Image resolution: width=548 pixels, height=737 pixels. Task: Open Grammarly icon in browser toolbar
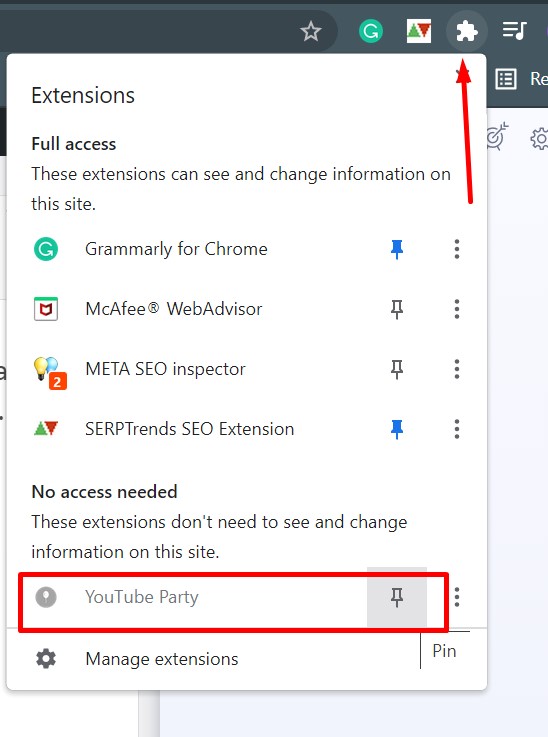click(x=371, y=31)
